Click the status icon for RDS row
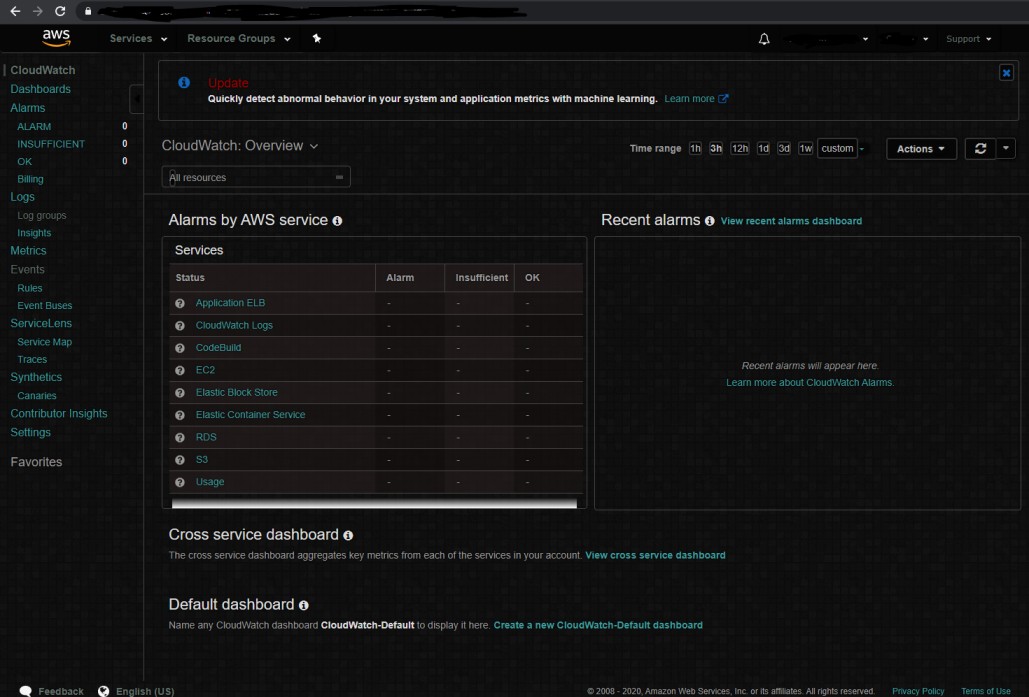 click(x=180, y=438)
